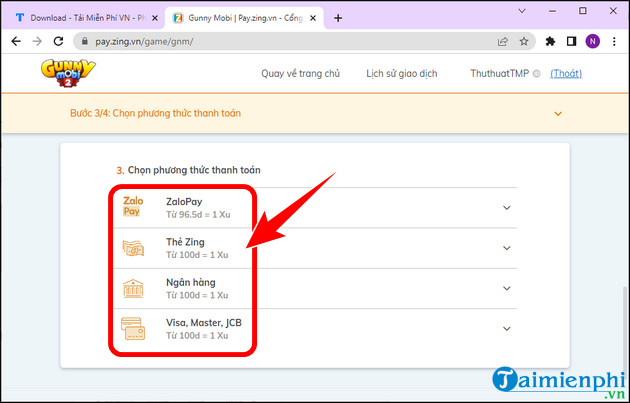Maximize the browser window
This screenshot has height=403, width=630.
coord(583,11)
